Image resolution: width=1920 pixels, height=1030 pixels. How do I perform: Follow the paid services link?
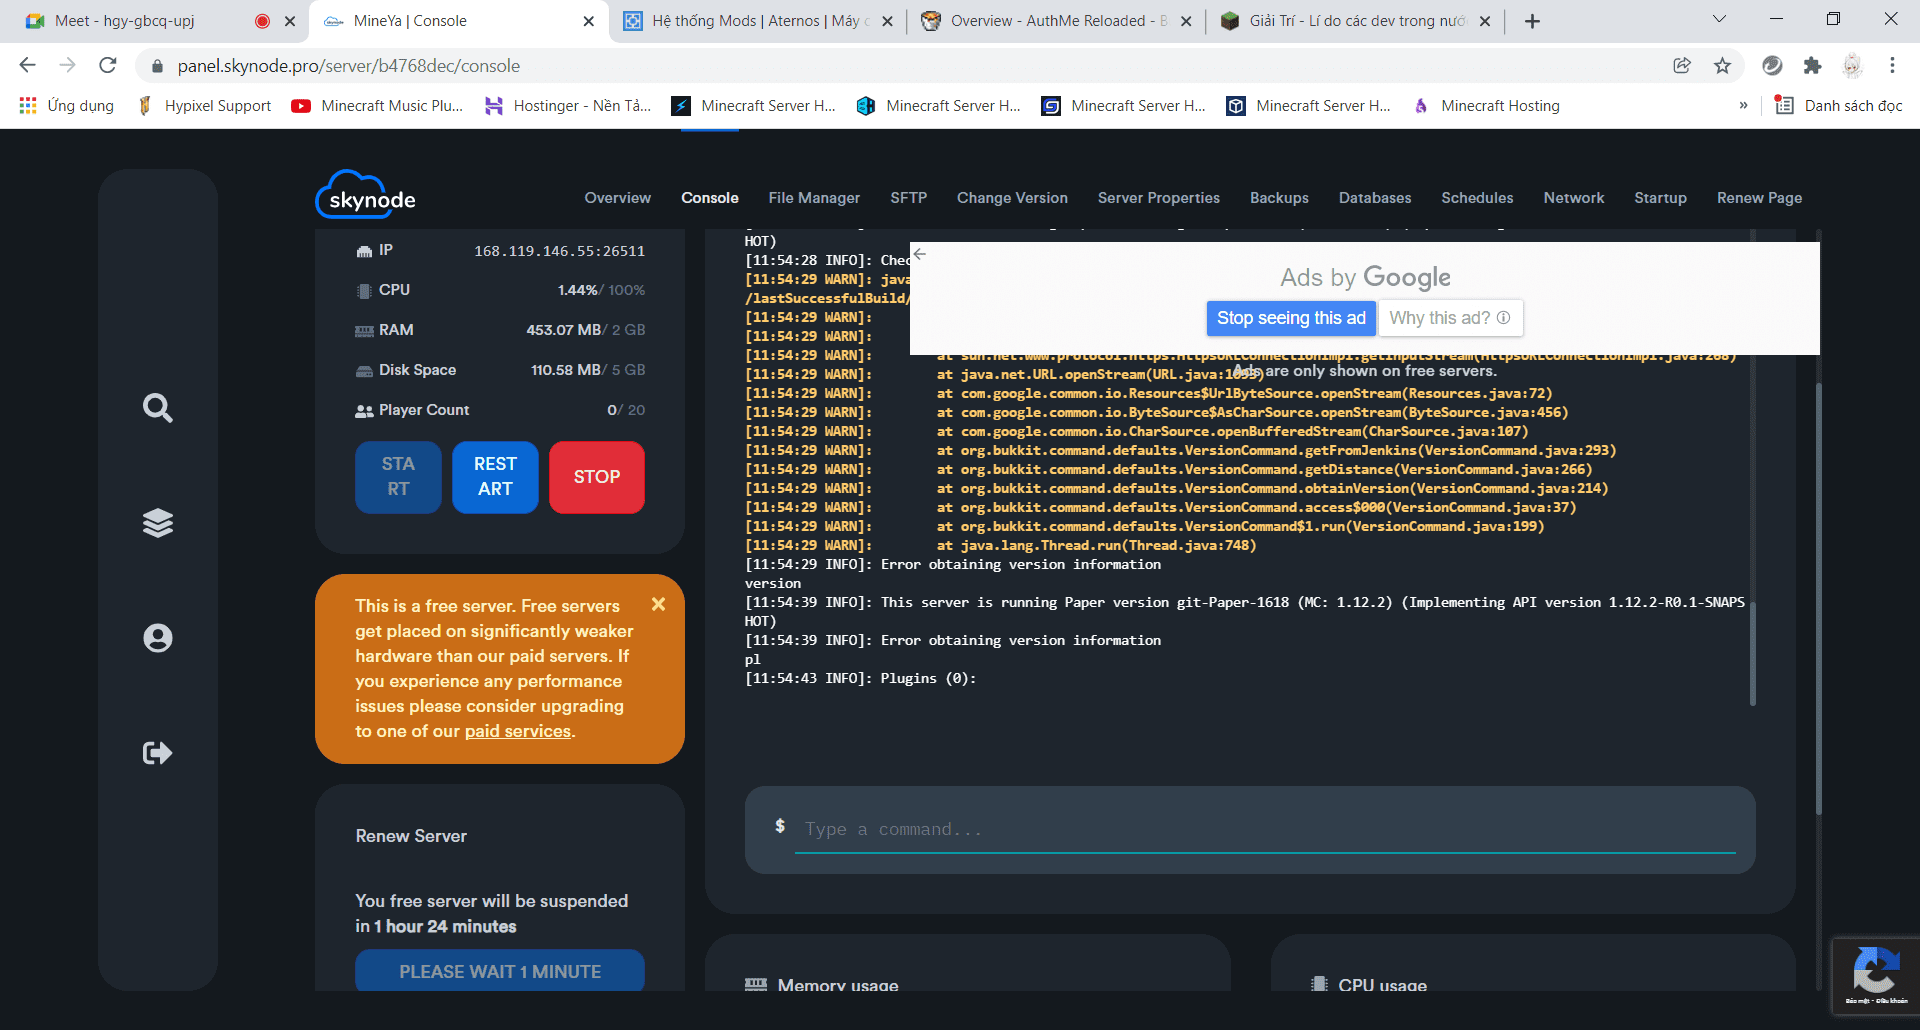(517, 731)
